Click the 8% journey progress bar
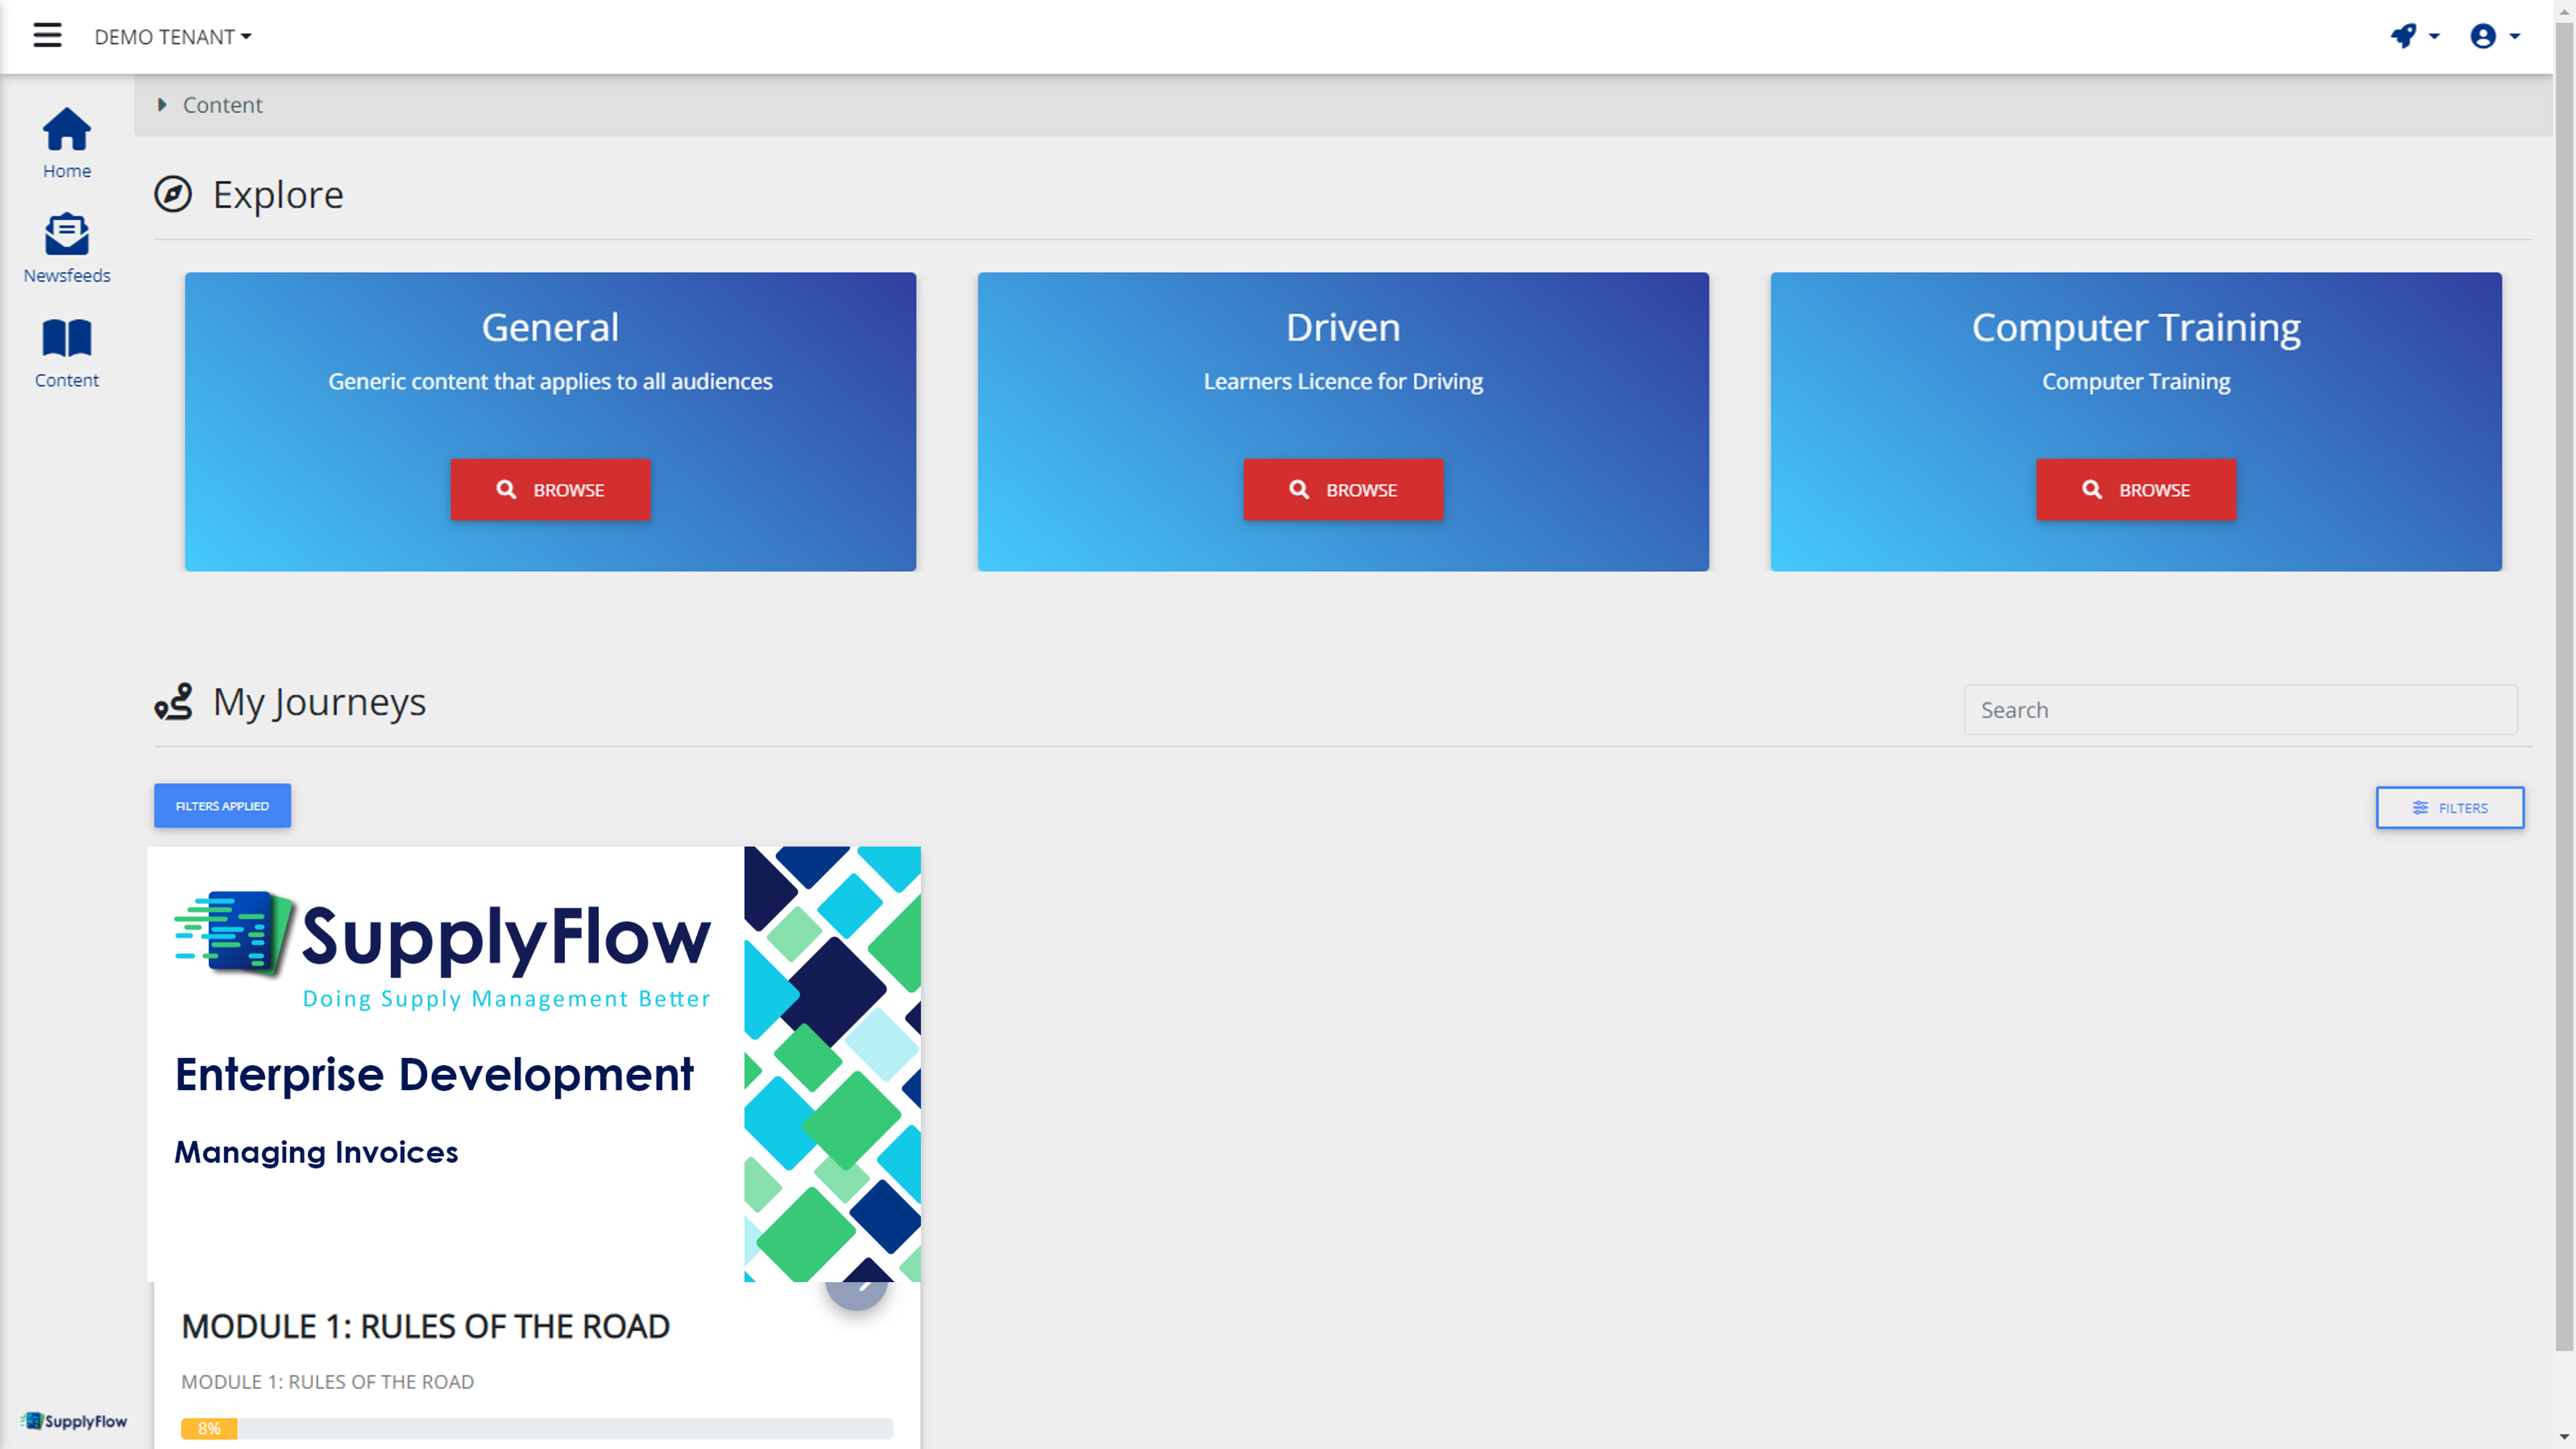 pos(537,1428)
